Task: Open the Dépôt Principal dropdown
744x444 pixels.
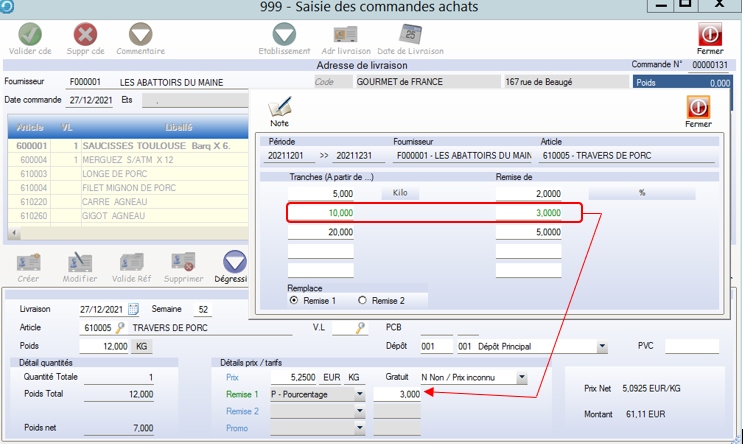Action: tap(602, 347)
